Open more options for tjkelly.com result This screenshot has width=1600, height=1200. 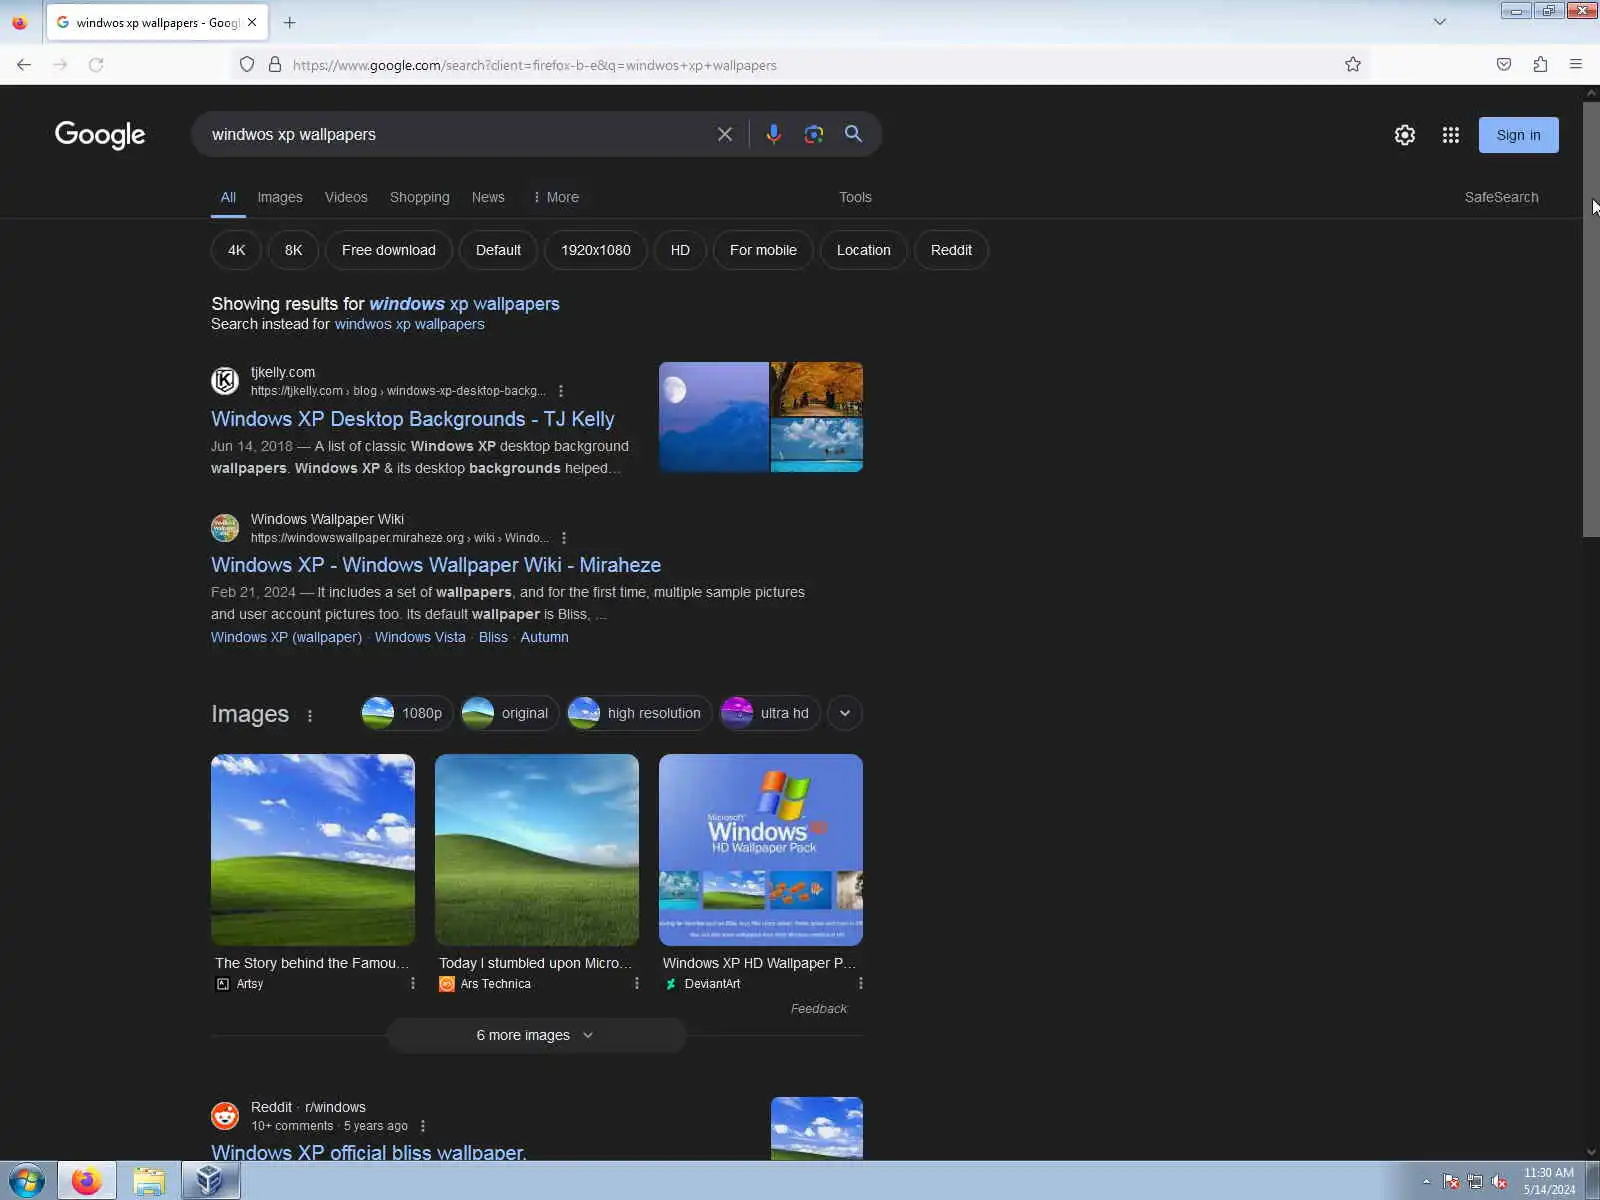(561, 391)
